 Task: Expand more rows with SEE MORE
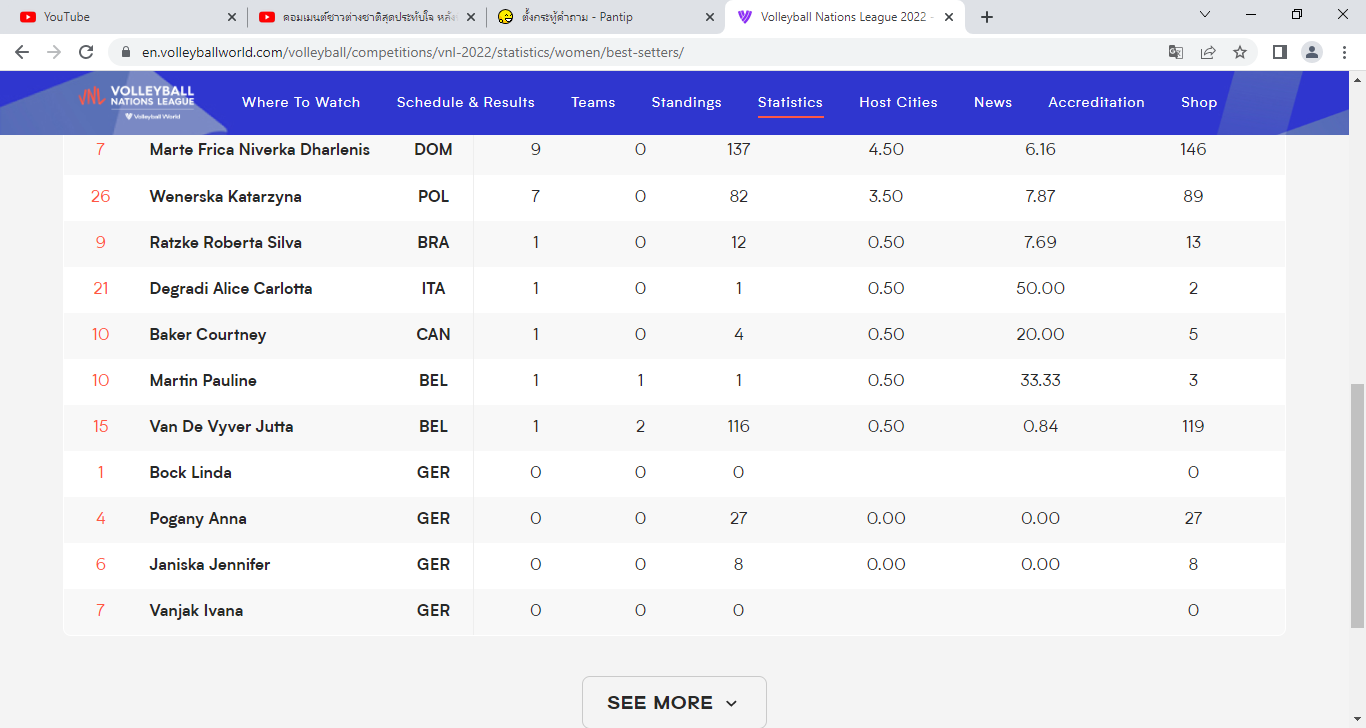click(x=673, y=702)
